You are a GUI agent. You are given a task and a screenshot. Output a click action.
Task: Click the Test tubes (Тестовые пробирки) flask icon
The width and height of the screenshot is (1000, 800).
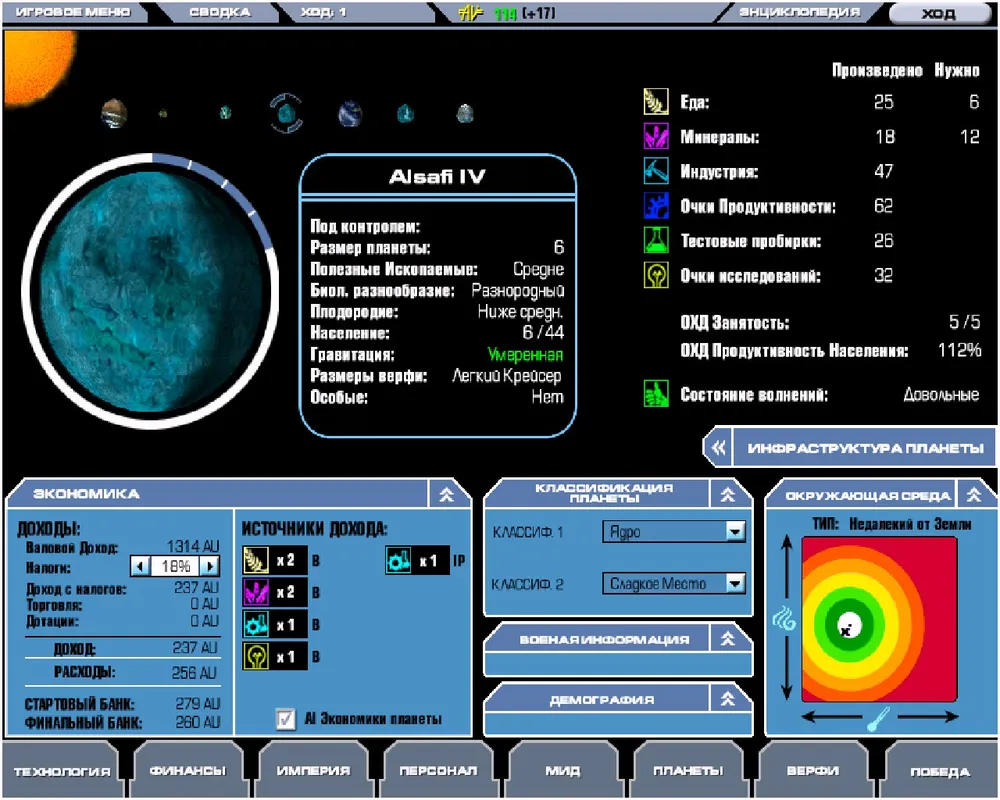[655, 240]
